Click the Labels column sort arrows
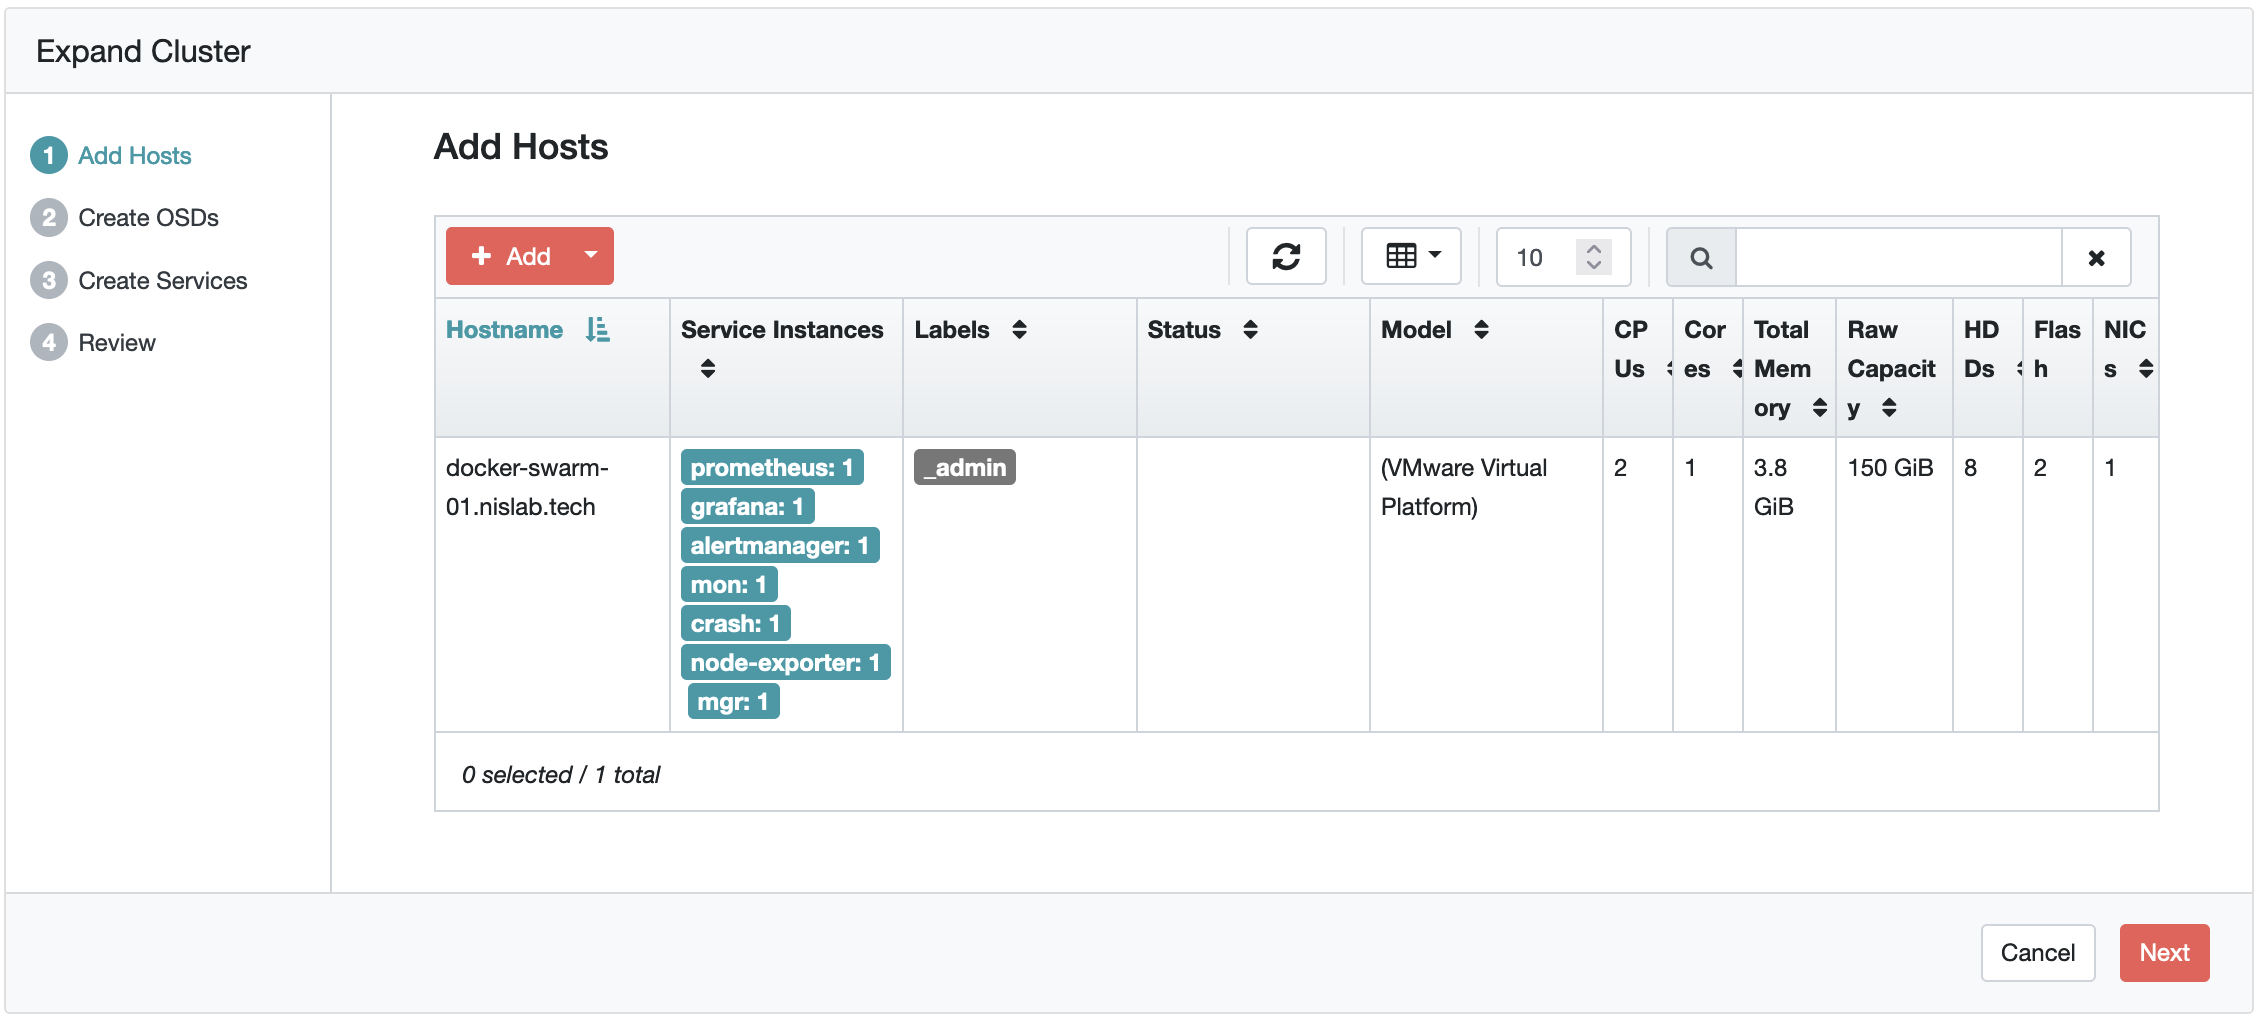 [x=1019, y=330]
